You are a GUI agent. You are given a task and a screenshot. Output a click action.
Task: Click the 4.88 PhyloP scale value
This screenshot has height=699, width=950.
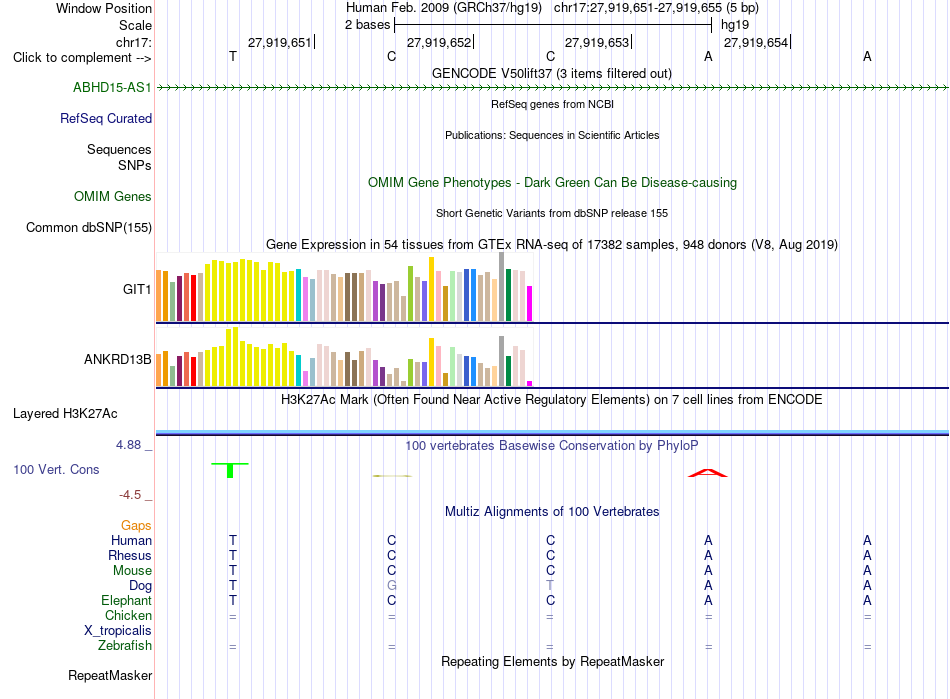click(x=128, y=445)
